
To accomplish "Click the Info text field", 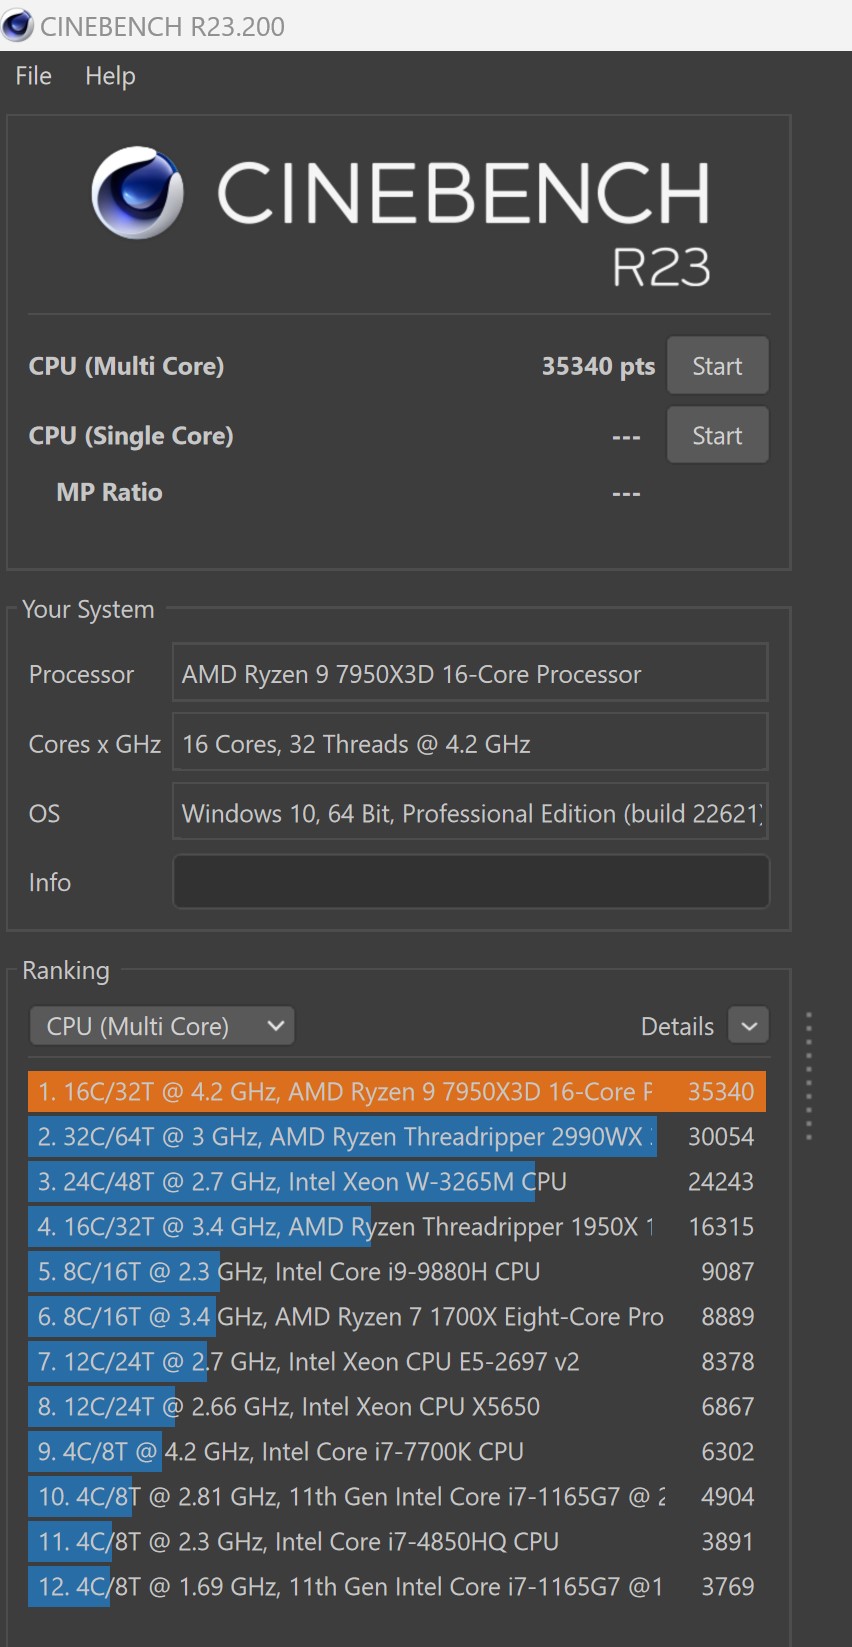I will pyautogui.click(x=471, y=882).
